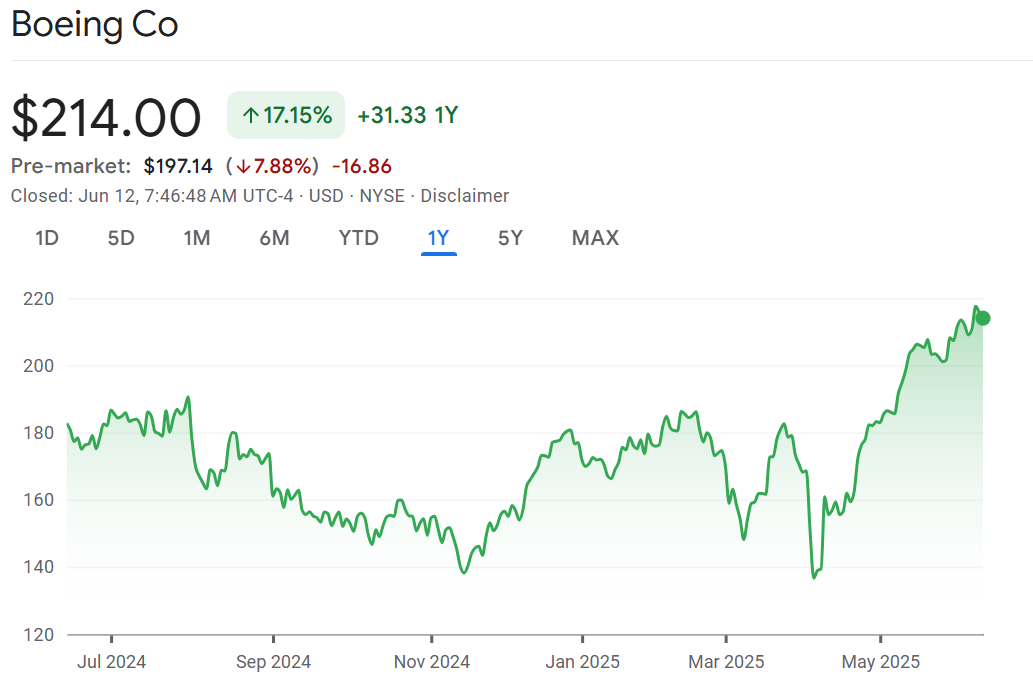Viewport: 1033px width, 691px height.
Task: Click the 140 y-axis label
Action: (38, 567)
